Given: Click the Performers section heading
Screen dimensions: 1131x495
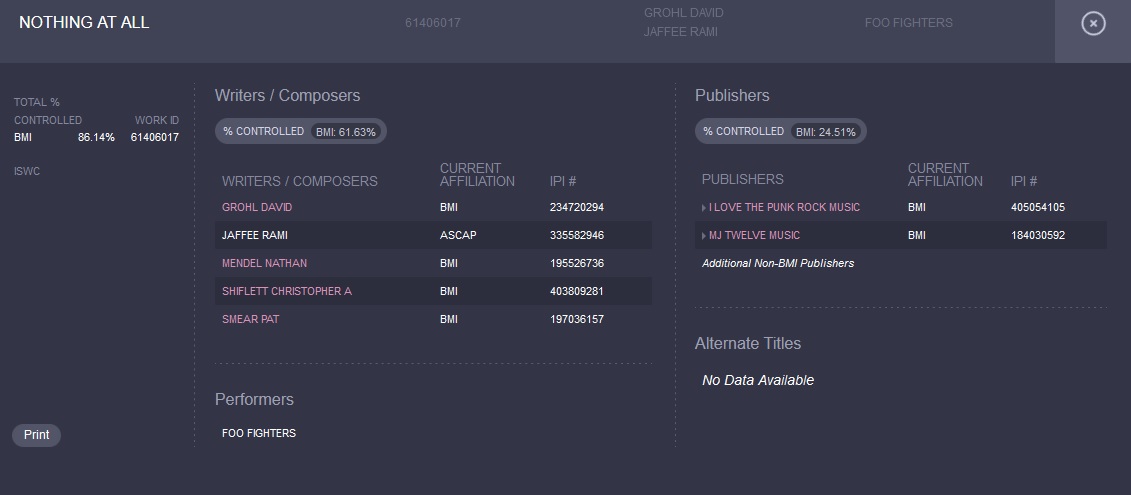Looking at the screenshot, I should tap(254, 400).
